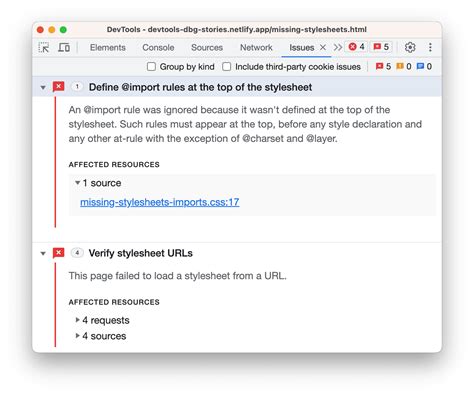Screen dimensions: 474x395
Task: Click the red icon beside Define @import rules
Action: click(x=58, y=87)
